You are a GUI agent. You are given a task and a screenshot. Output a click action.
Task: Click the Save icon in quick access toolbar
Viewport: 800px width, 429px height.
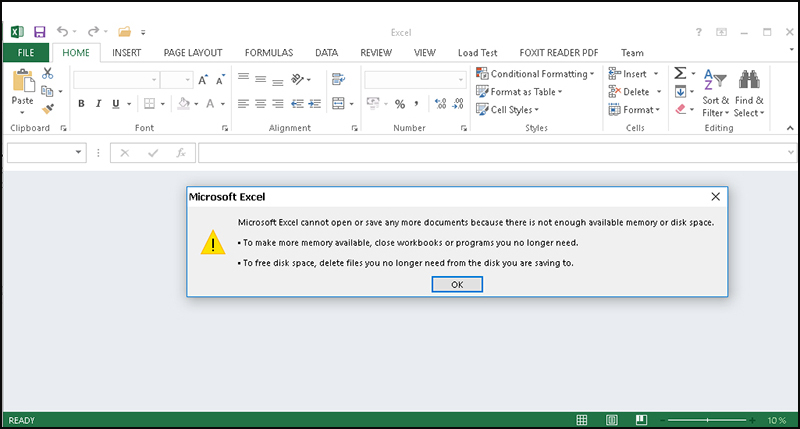tap(40, 33)
